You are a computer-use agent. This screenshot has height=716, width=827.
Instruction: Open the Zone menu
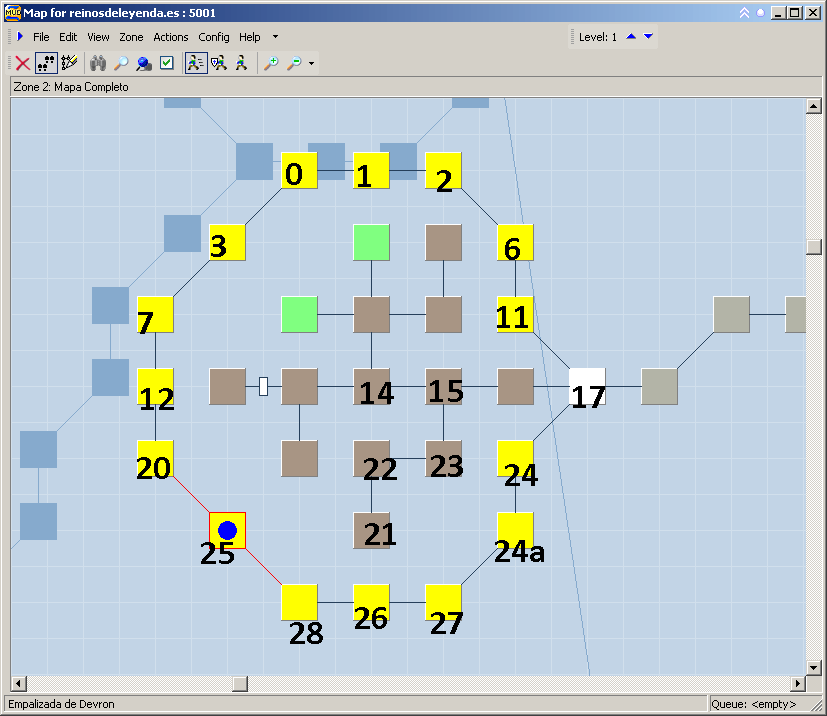[x=131, y=37]
